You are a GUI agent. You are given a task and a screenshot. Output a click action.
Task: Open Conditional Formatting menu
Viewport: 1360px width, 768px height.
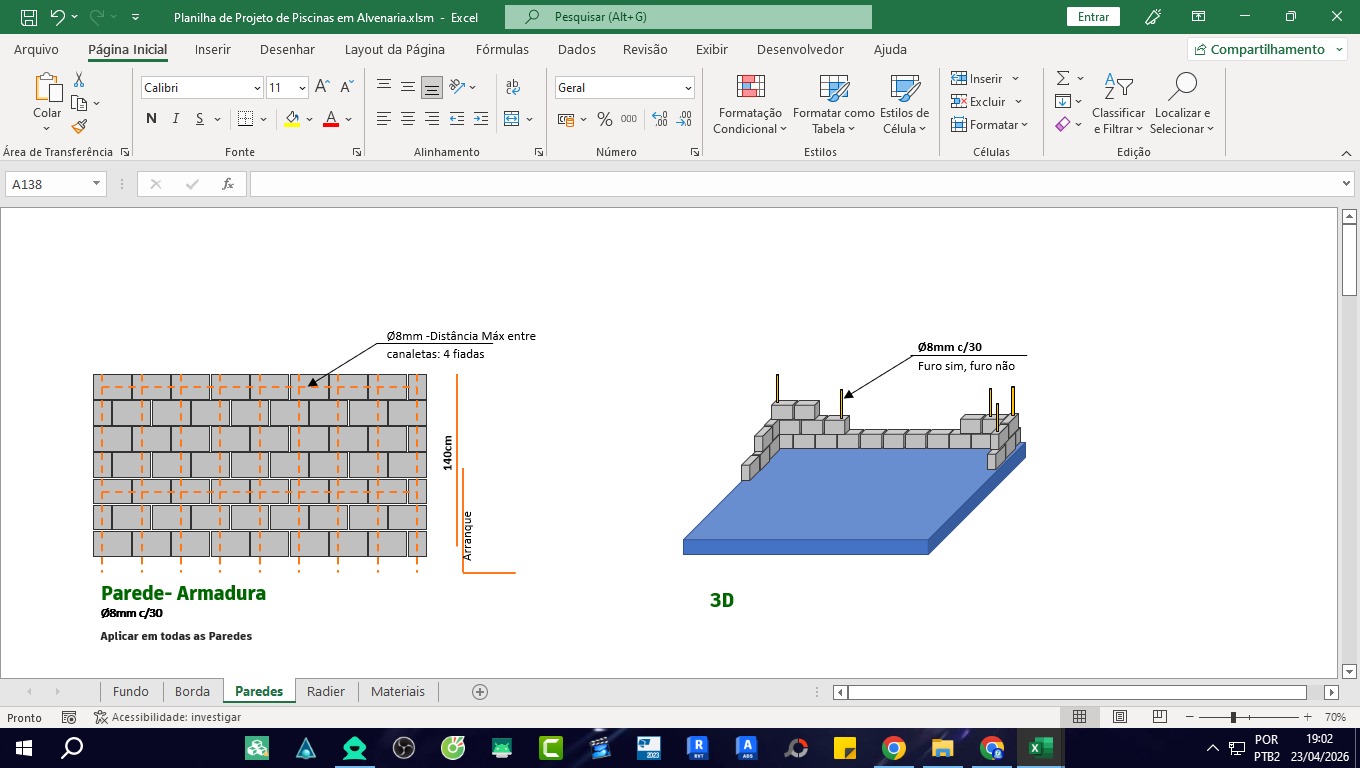(750, 105)
